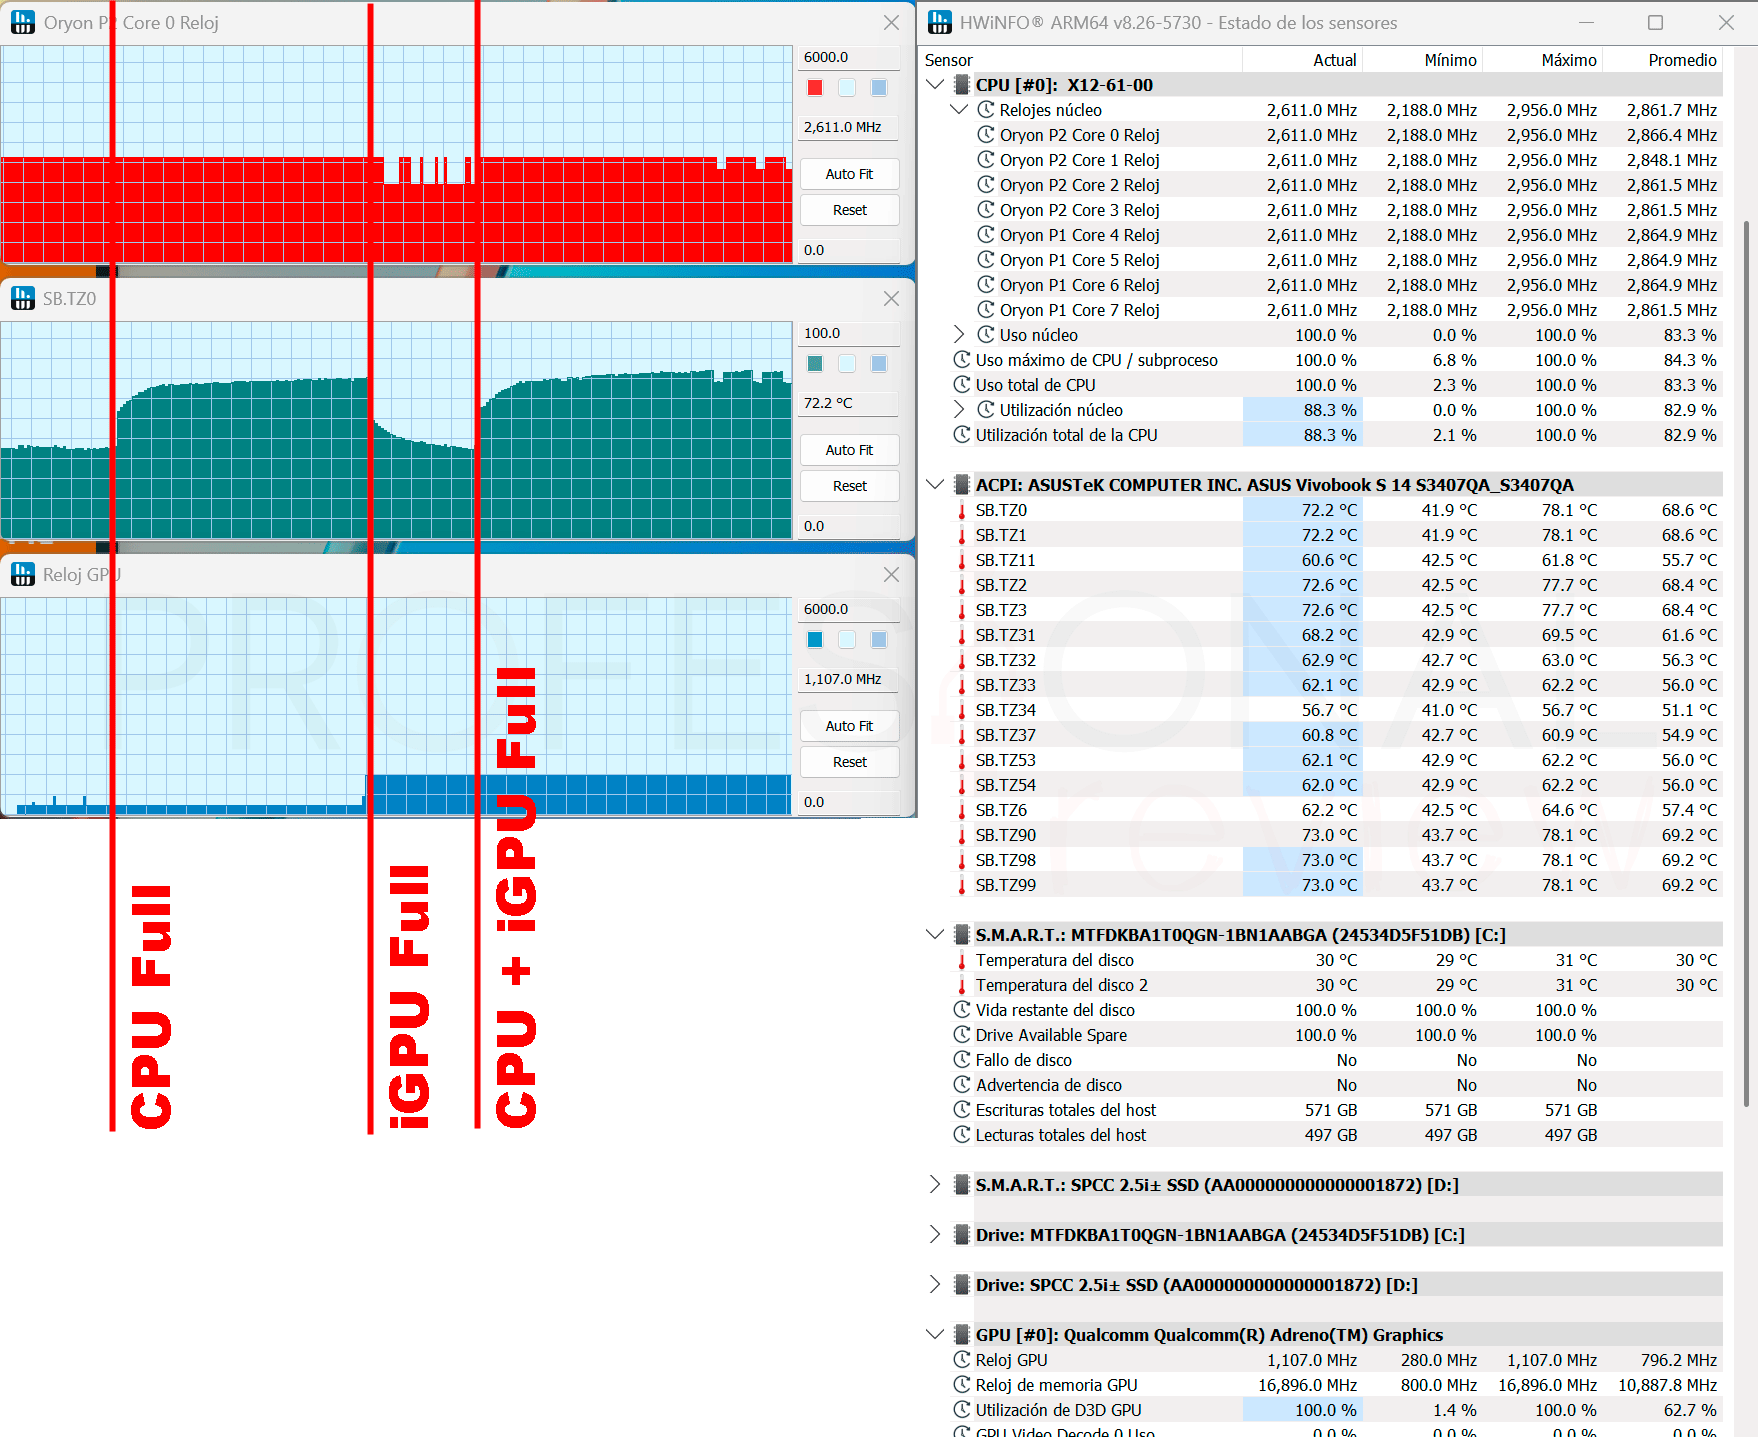Edit the 100.0 max value in SB.TZ0 graph

(x=848, y=333)
